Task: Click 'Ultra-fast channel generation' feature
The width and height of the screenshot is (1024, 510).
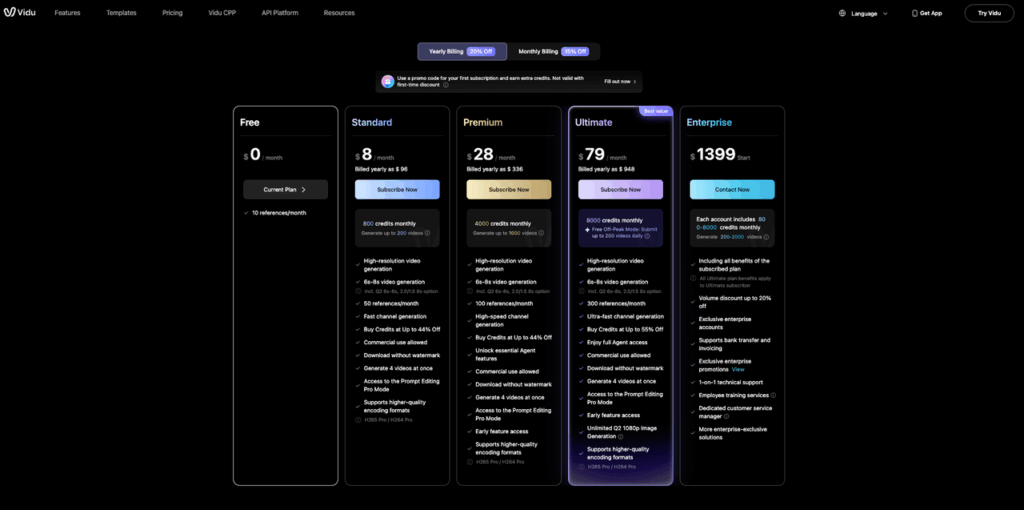Action: click(x=626, y=317)
